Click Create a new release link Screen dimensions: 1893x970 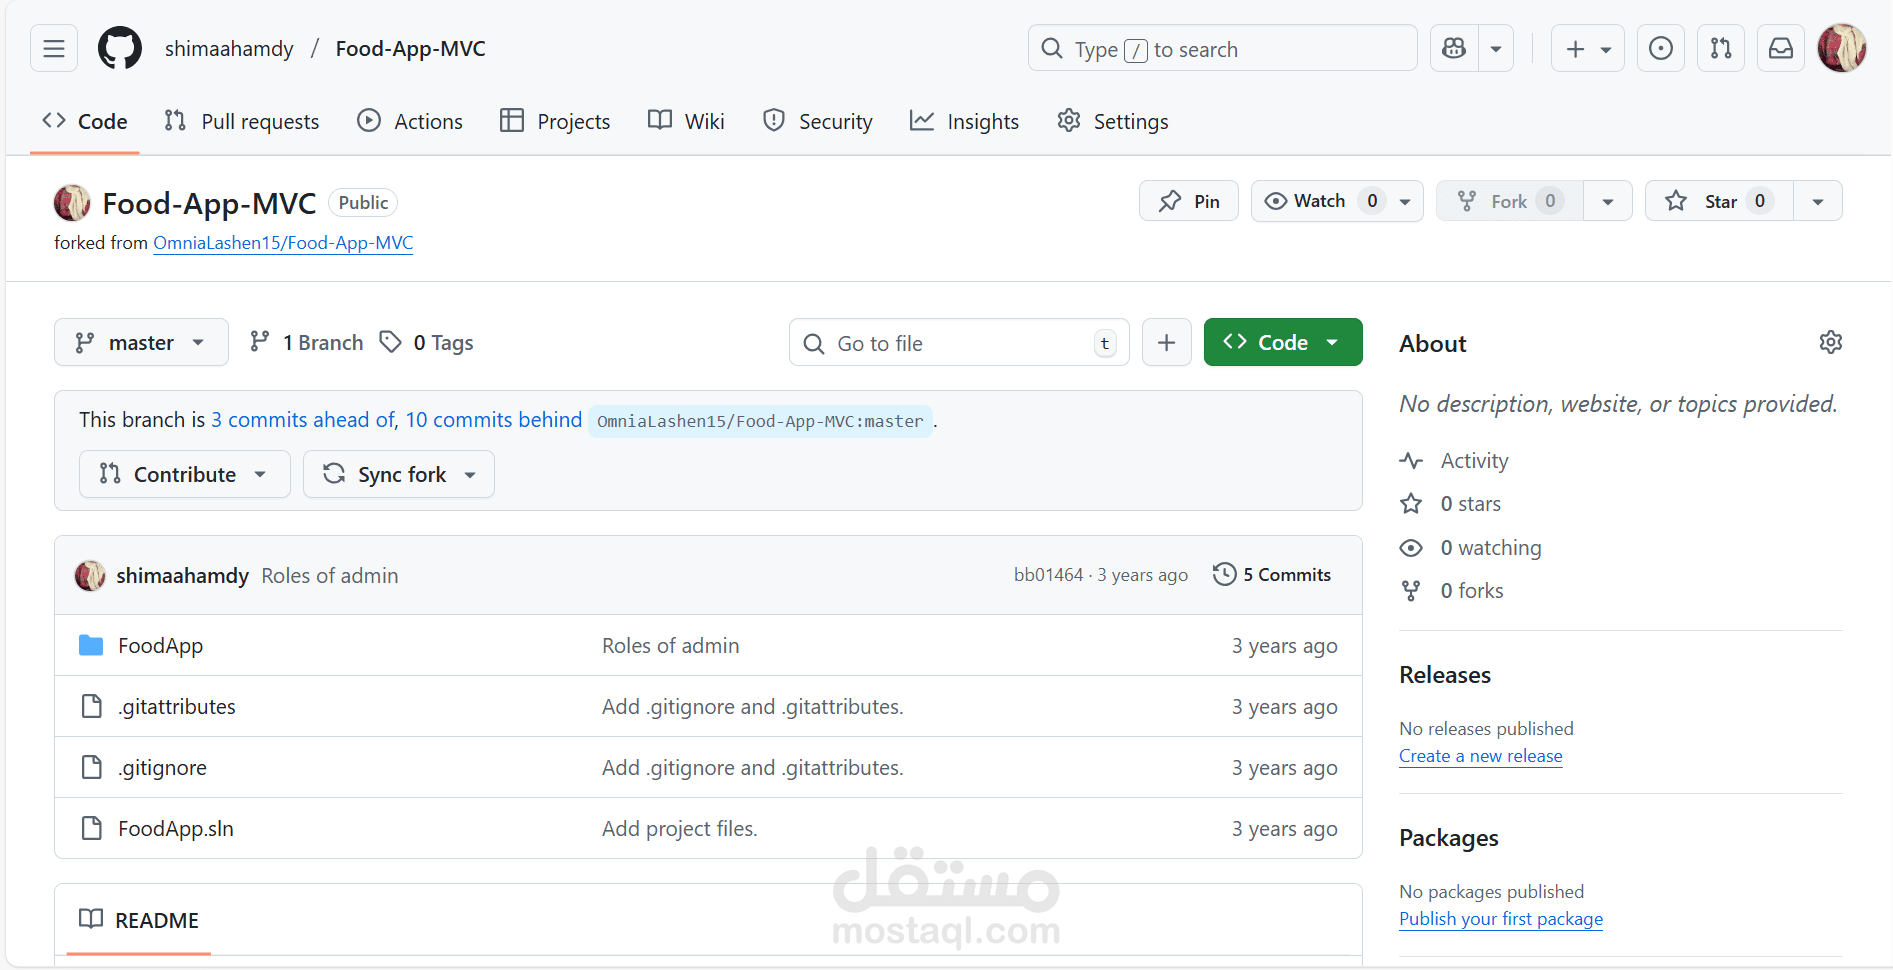click(1481, 756)
